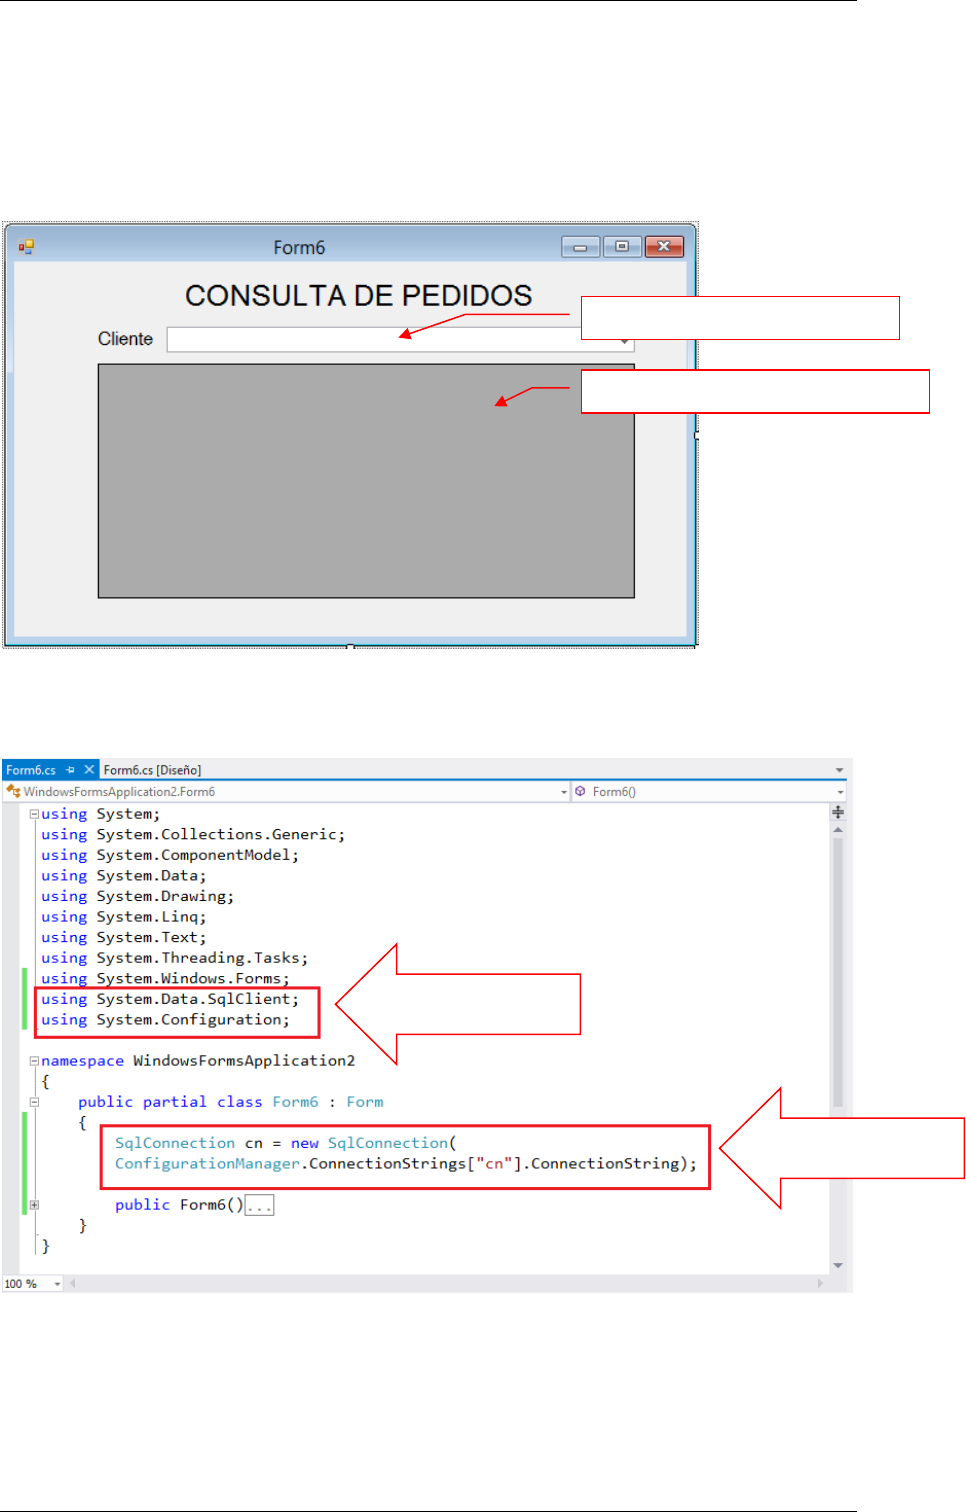This screenshot has height=1512, width=966.
Task: Switch to the Form6.cs code tab
Action: (31, 770)
